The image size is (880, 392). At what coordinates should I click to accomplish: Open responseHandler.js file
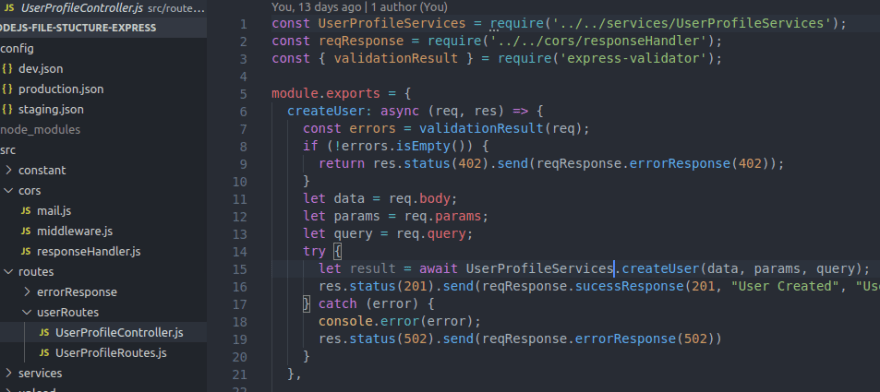click(89, 252)
